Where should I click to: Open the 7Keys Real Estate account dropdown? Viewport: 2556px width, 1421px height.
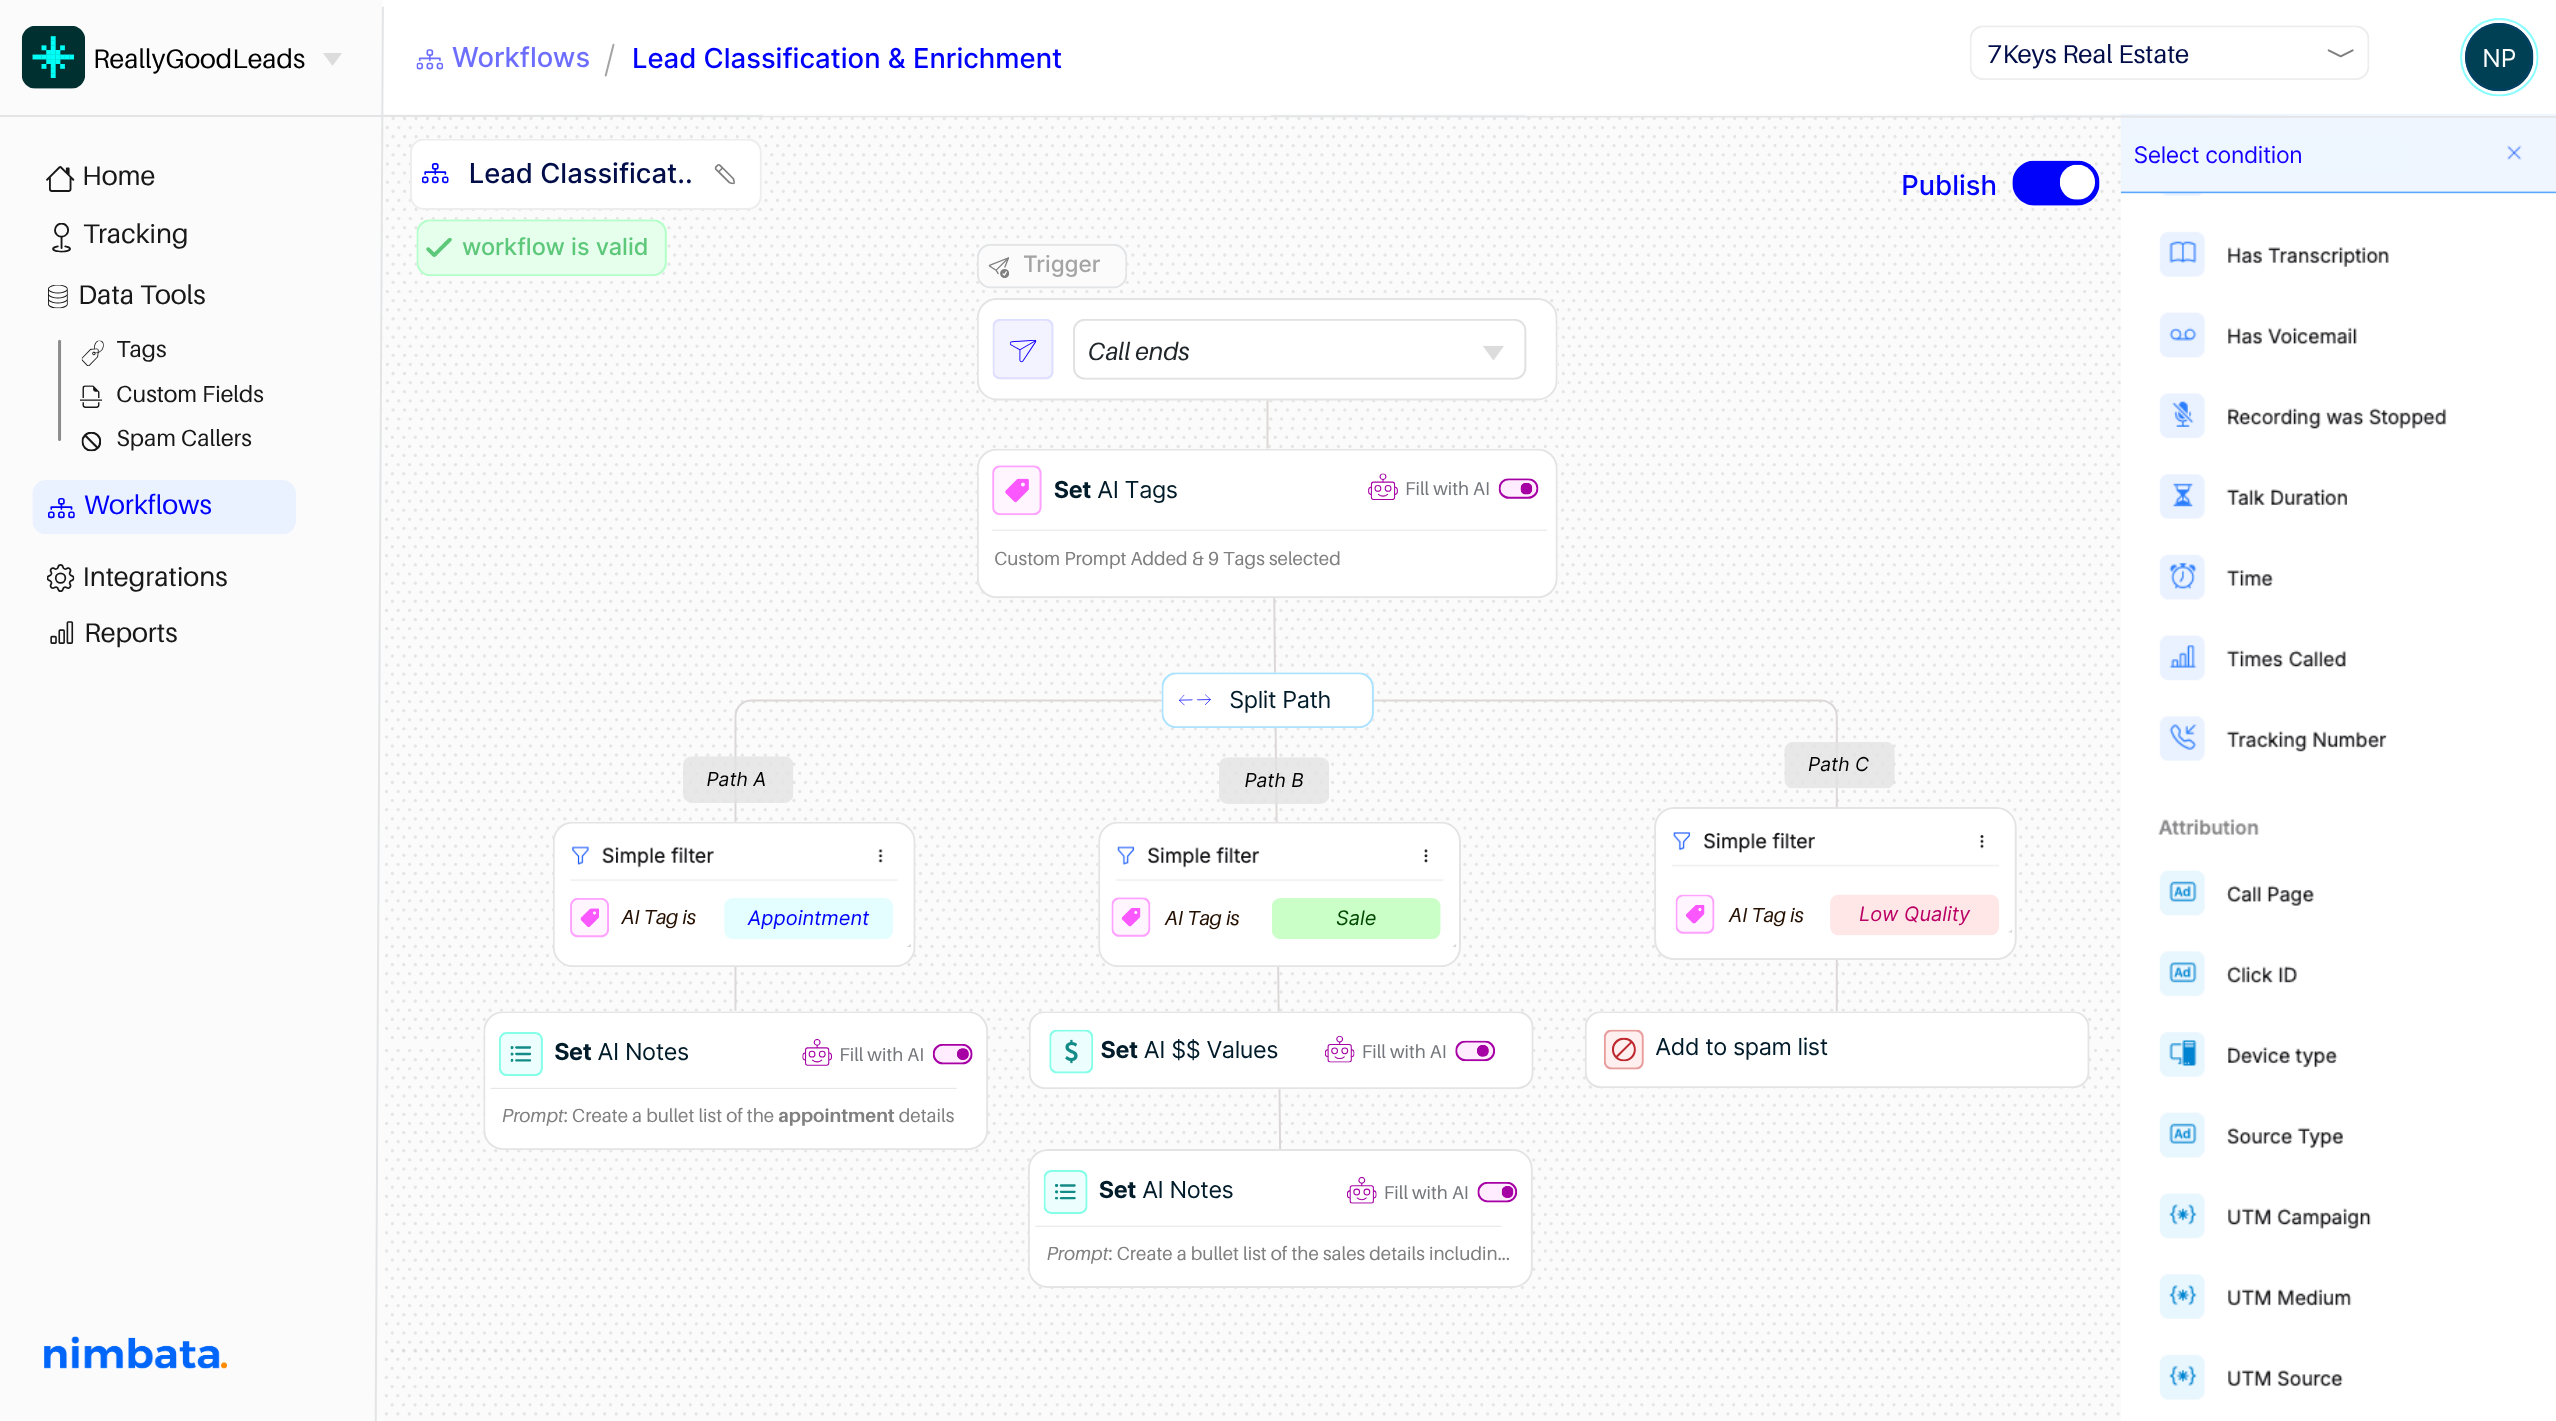click(x=2168, y=54)
